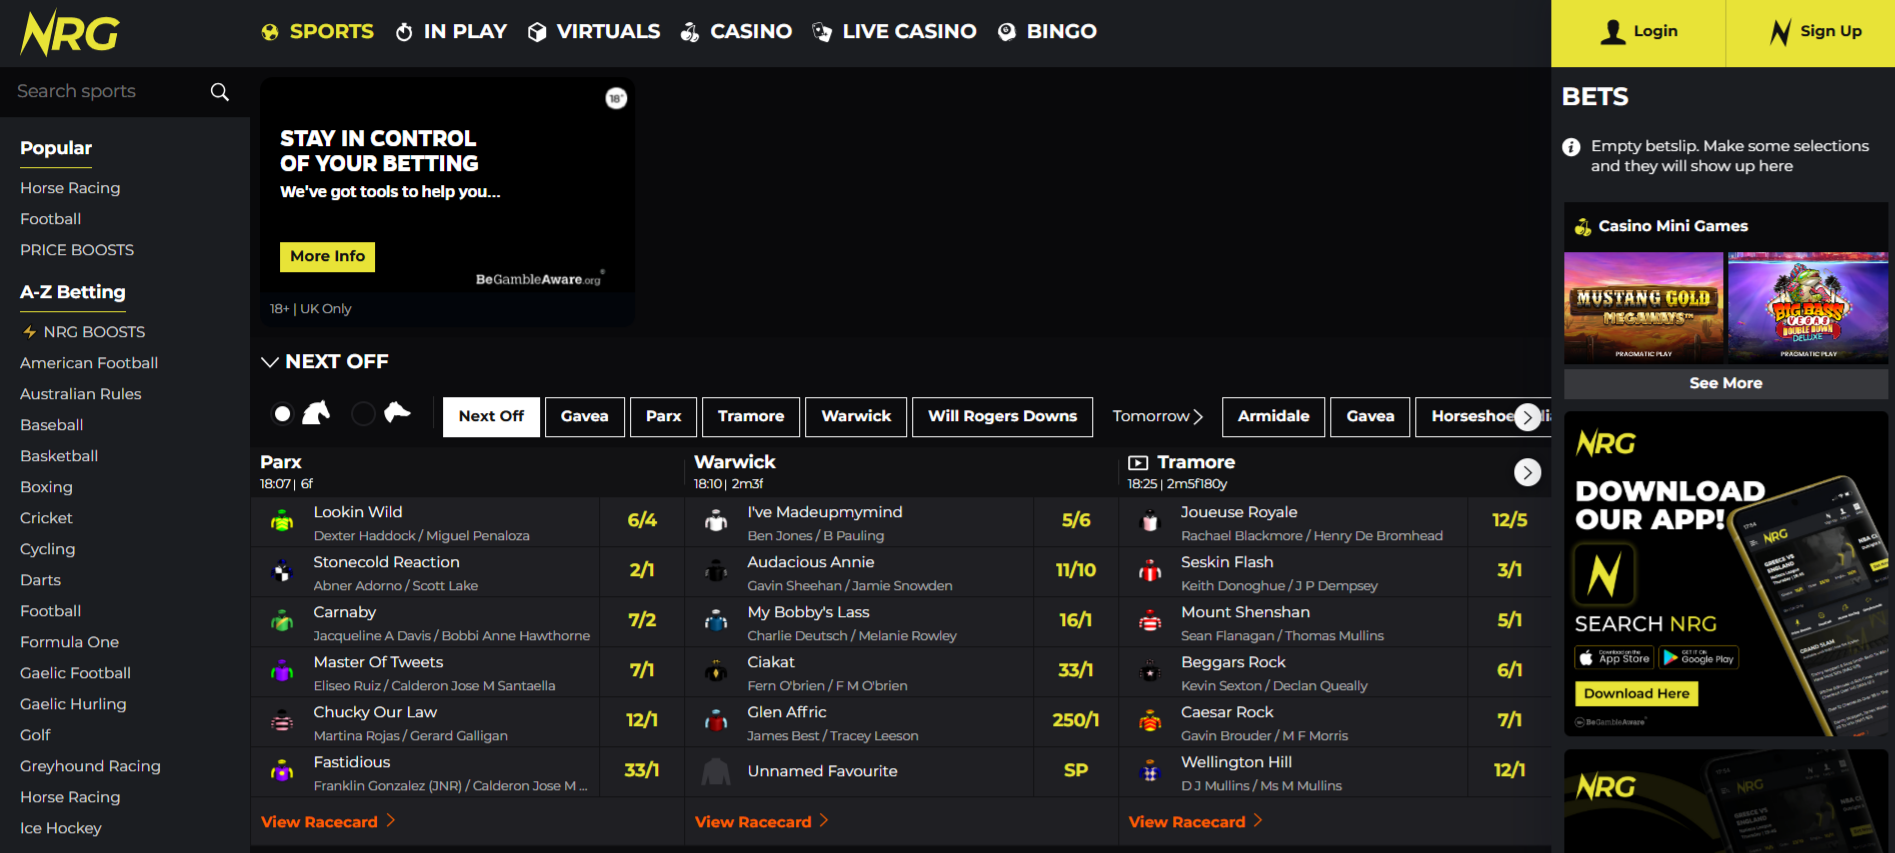The width and height of the screenshot is (1895, 853).
Task: Click Wellington Hill jockey silk icon
Action: pyautogui.click(x=1150, y=771)
